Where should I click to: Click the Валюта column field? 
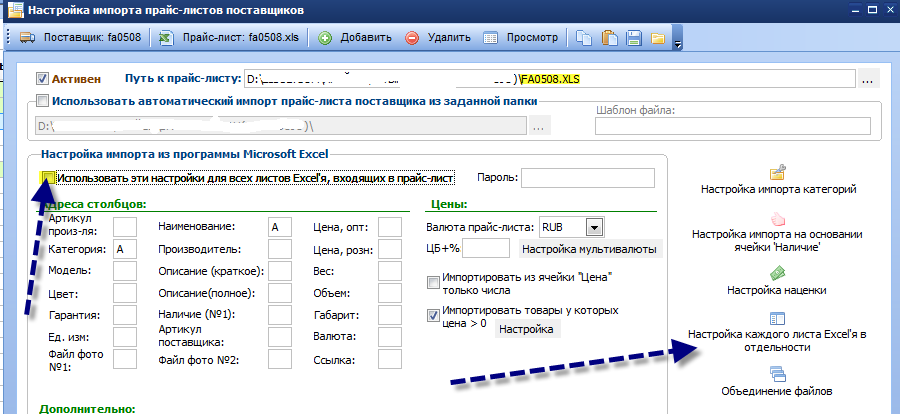click(390, 336)
